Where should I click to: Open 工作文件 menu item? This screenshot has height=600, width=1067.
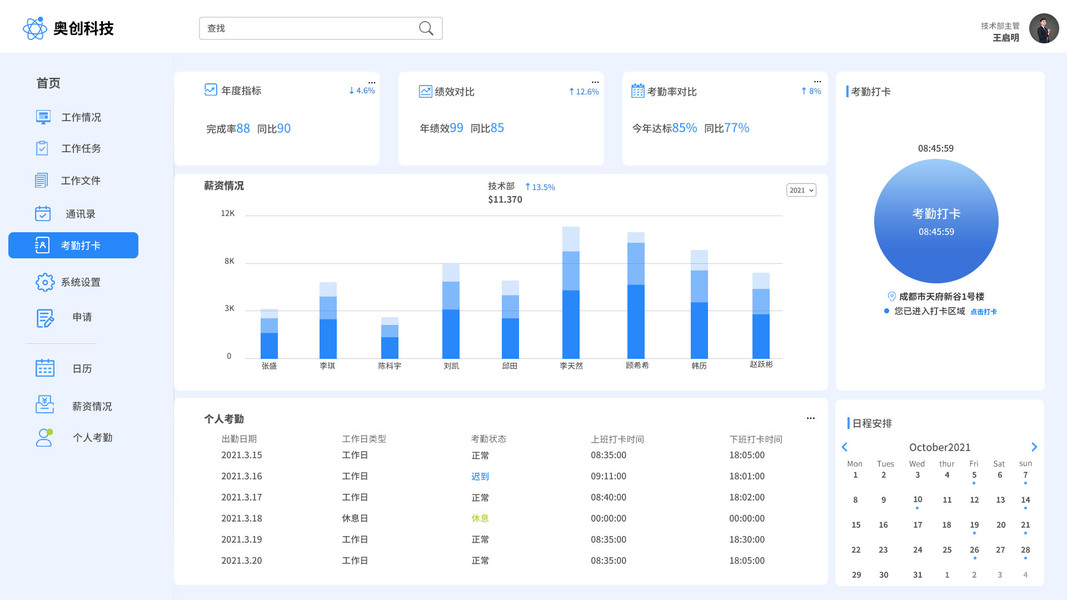(x=80, y=180)
